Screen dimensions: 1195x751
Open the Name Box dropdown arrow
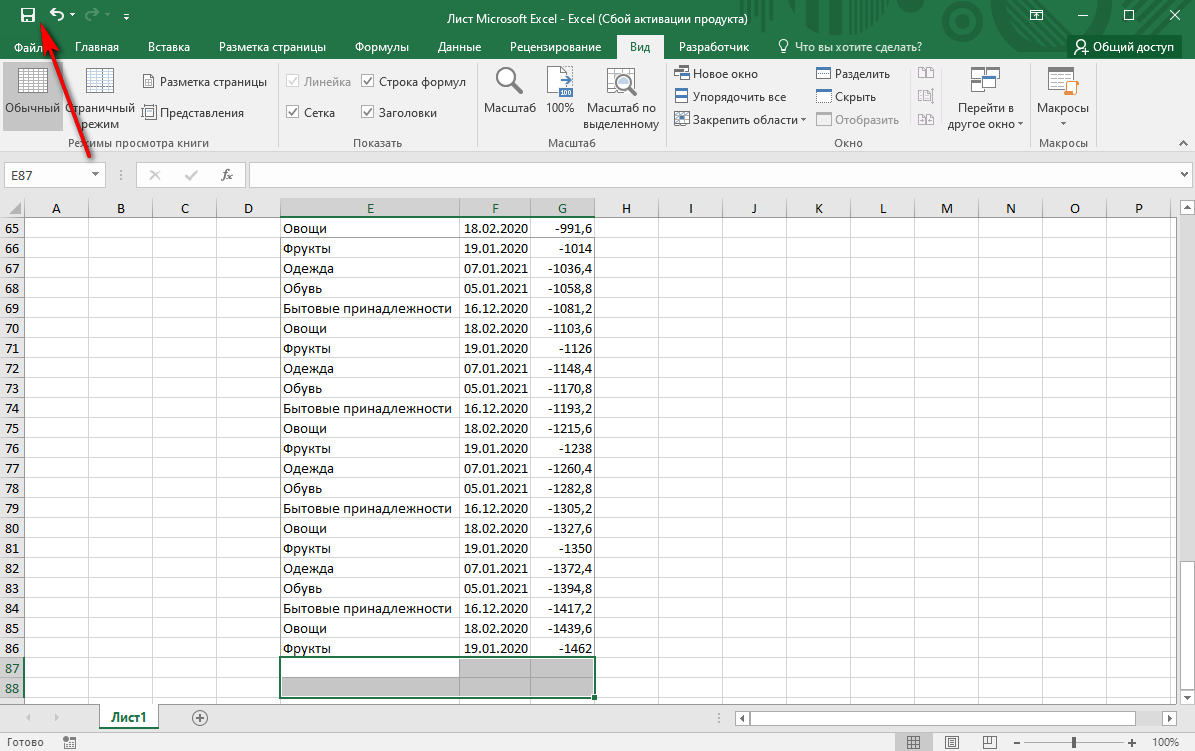96,175
